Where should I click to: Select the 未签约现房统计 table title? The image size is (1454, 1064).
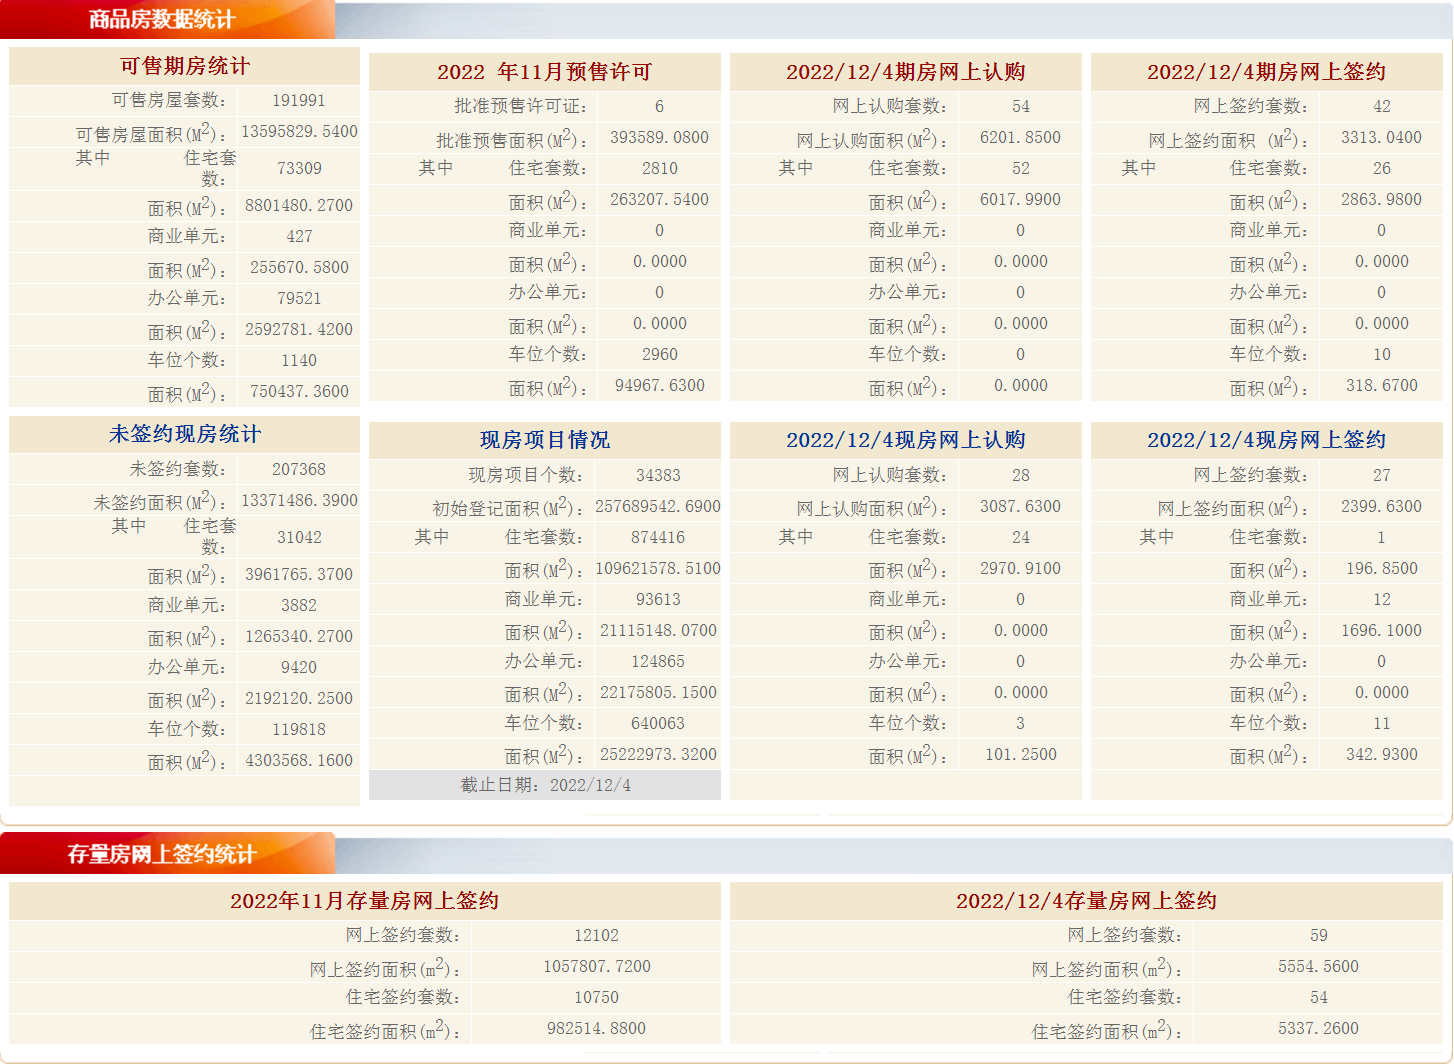tap(185, 434)
